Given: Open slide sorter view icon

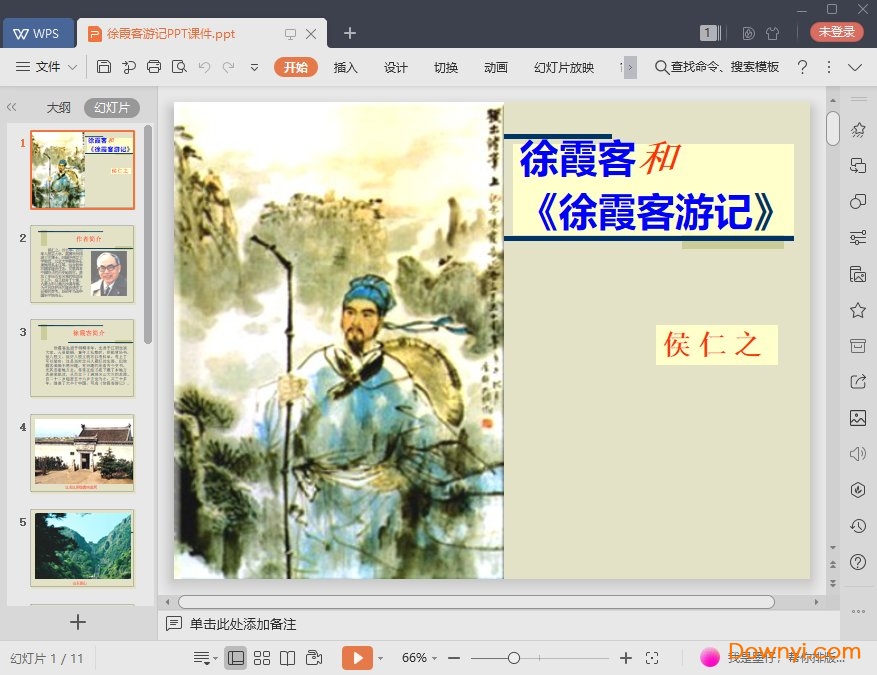Looking at the screenshot, I should [x=261, y=658].
